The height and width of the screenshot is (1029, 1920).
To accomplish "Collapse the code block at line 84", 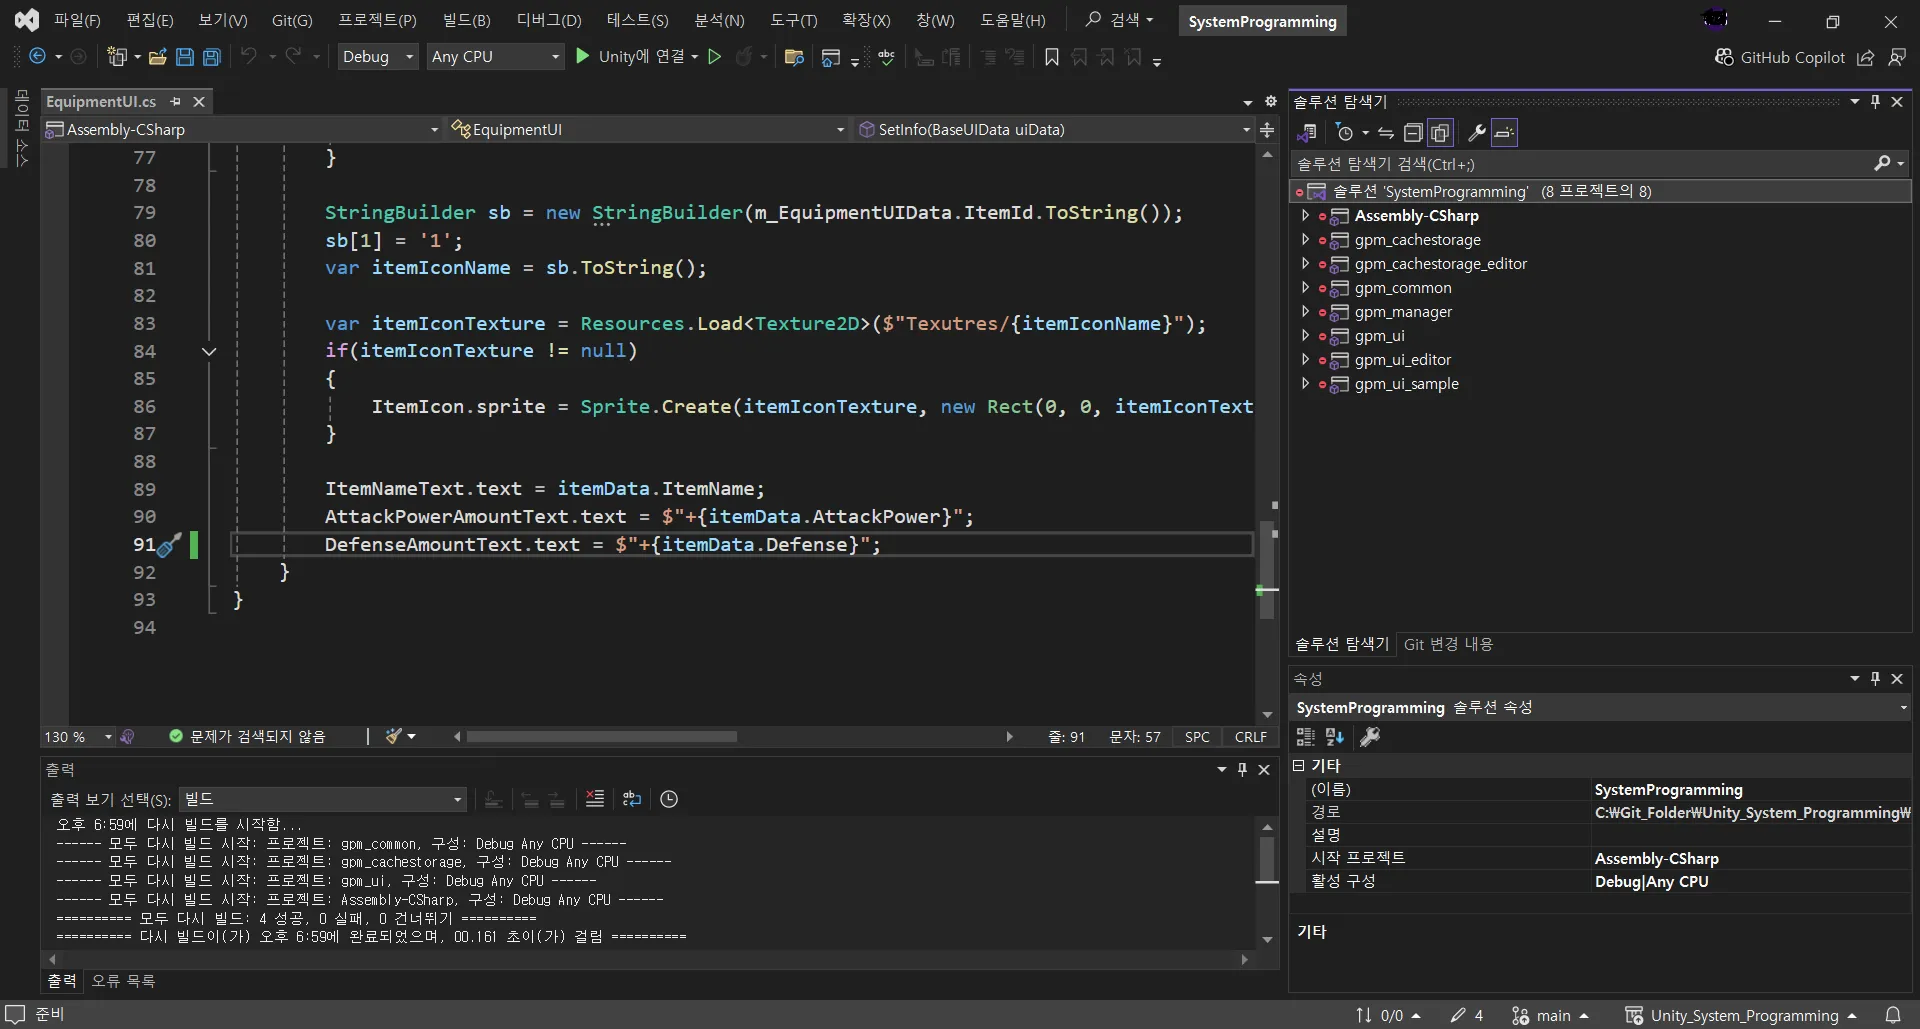I will [209, 351].
